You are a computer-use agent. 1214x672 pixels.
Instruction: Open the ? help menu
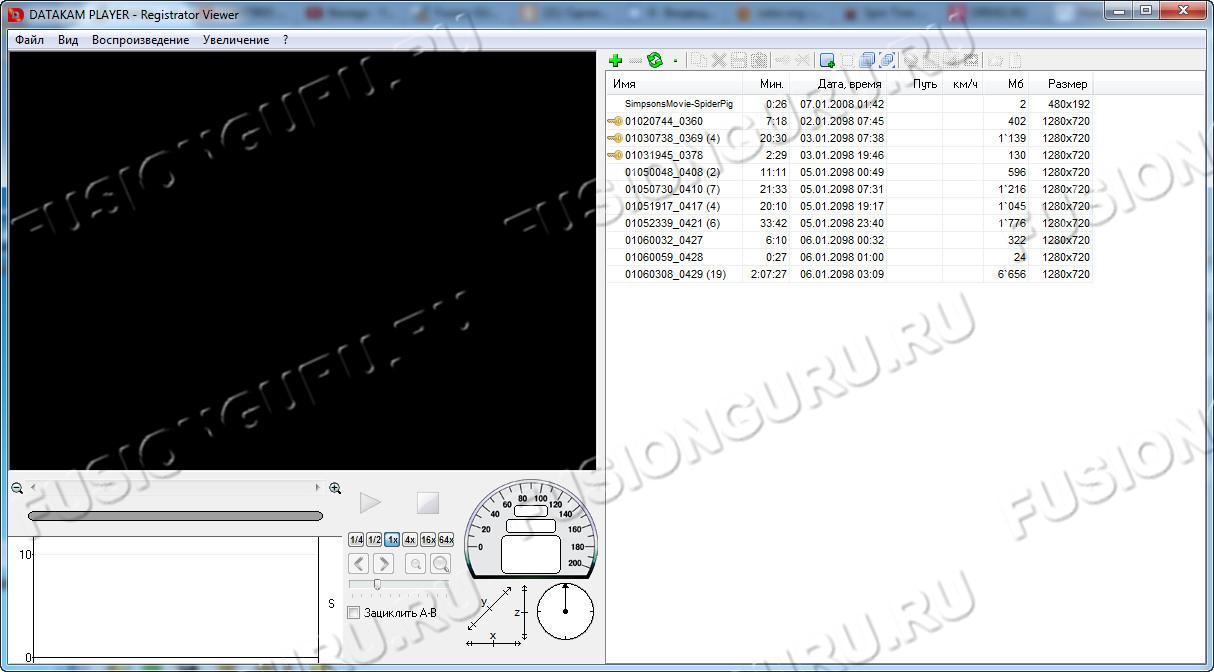click(285, 40)
